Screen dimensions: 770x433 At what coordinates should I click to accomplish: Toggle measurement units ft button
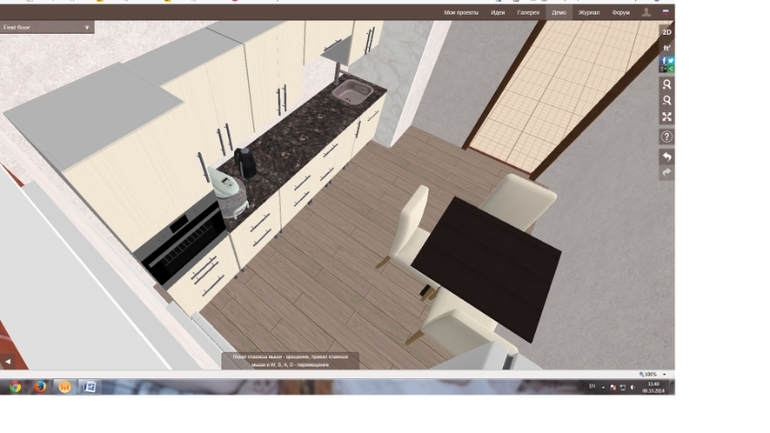667,47
